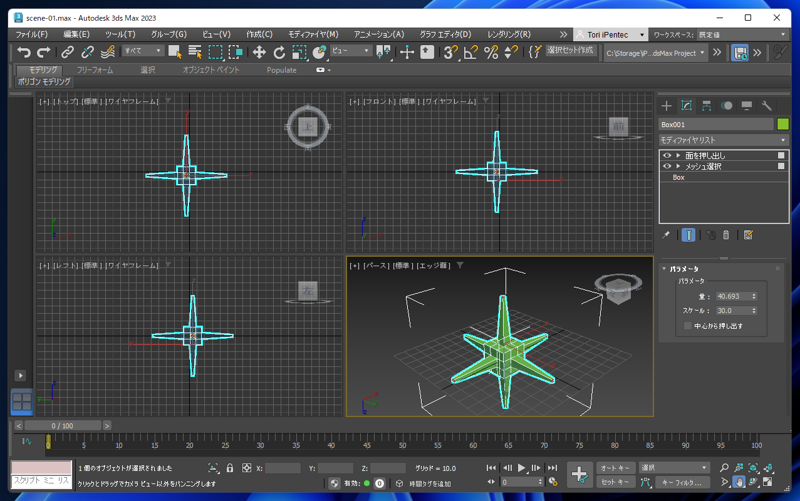Click the 量 value field showing 40.693
This screenshot has height=501, width=800.
pyautogui.click(x=733, y=296)
